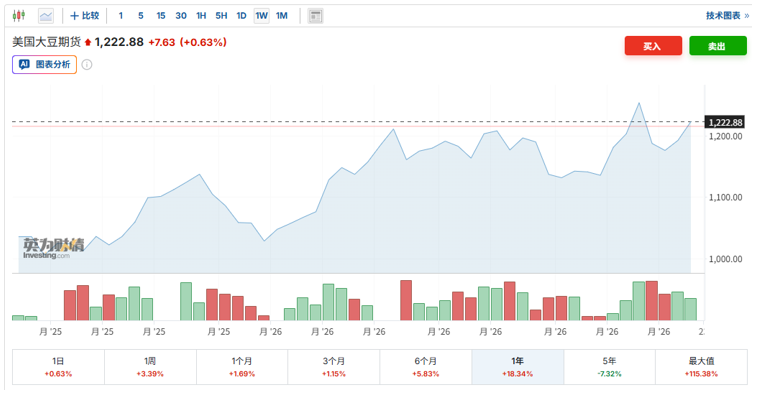This screenshot has width=757, height=394.
Task: Click the green 卖出 sell button
Action: [x=717, y=46]
